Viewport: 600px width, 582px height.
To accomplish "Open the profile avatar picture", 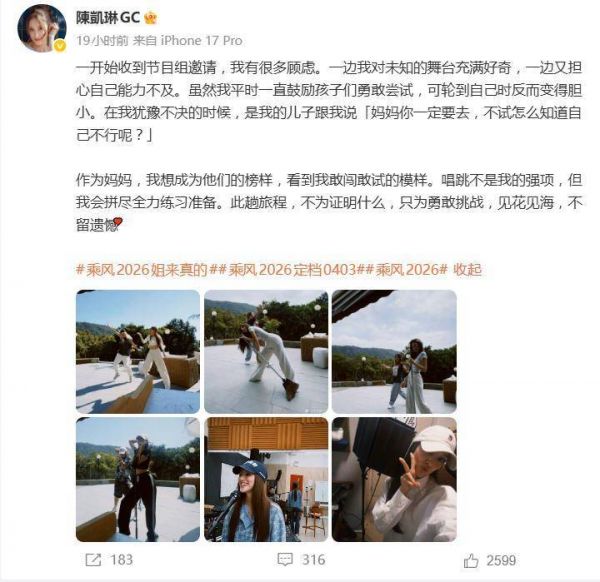I will click(x=42, y=28).
